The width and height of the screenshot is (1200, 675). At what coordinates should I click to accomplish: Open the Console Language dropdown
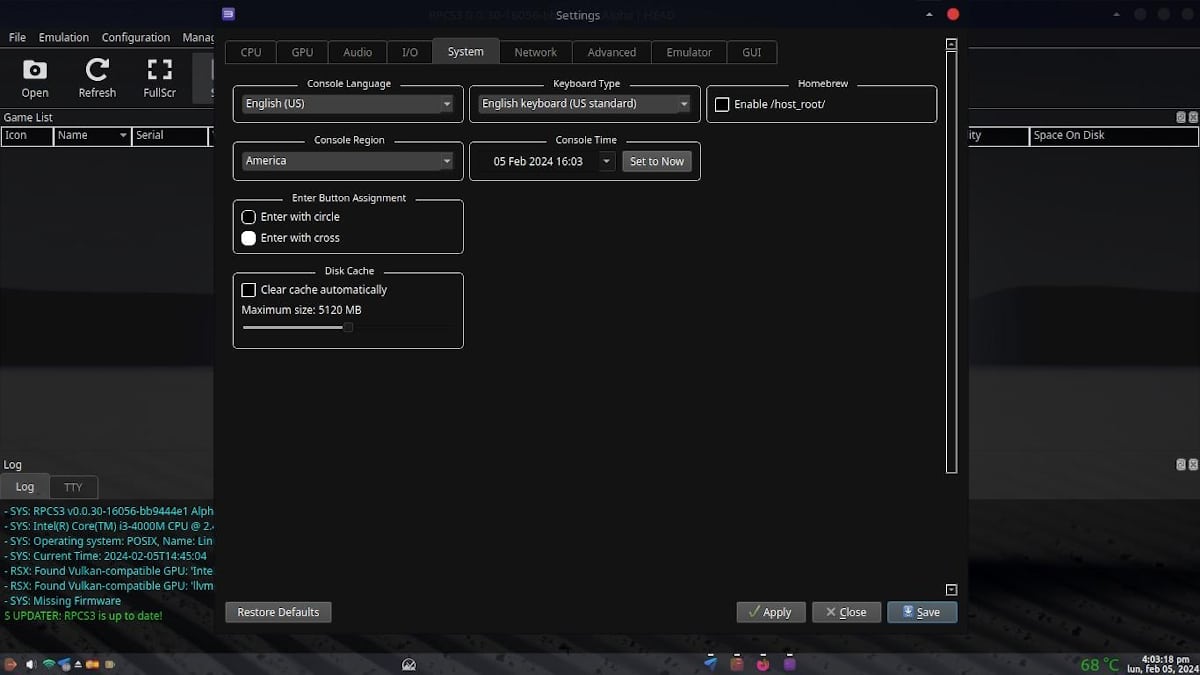[x=348, y=104]
